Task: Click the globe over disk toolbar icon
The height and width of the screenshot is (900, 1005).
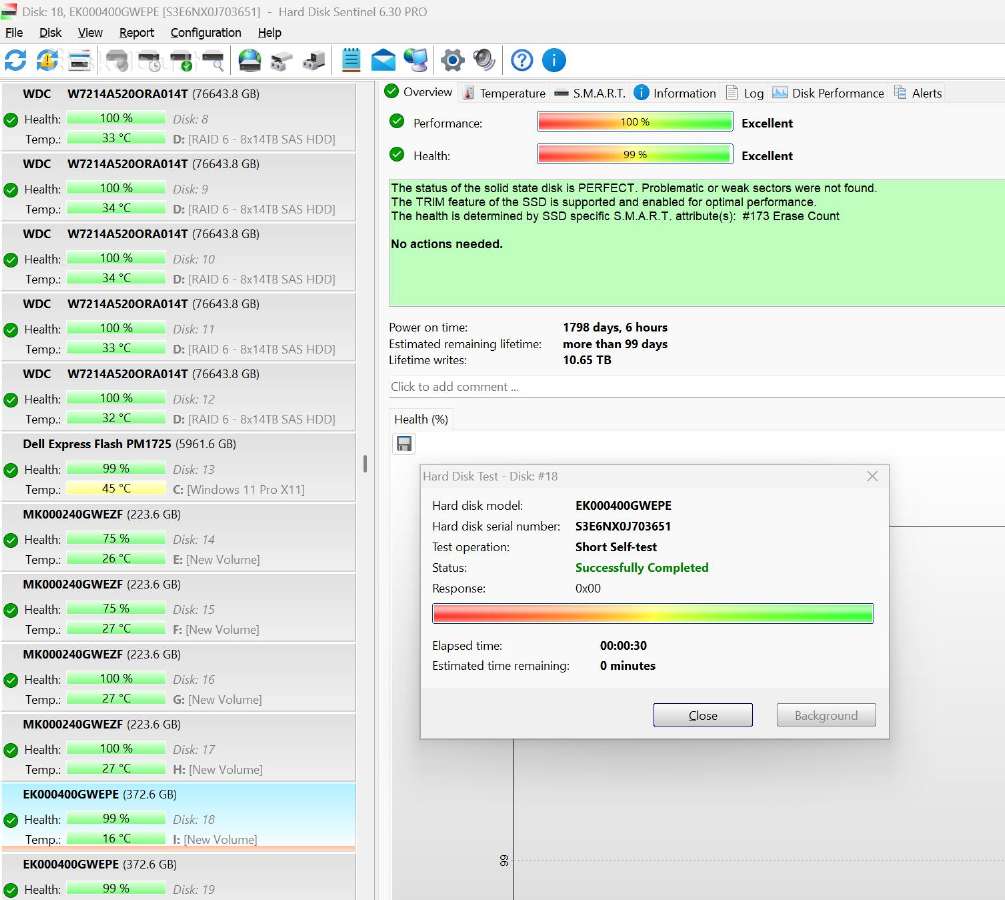Action: point(249,61)
